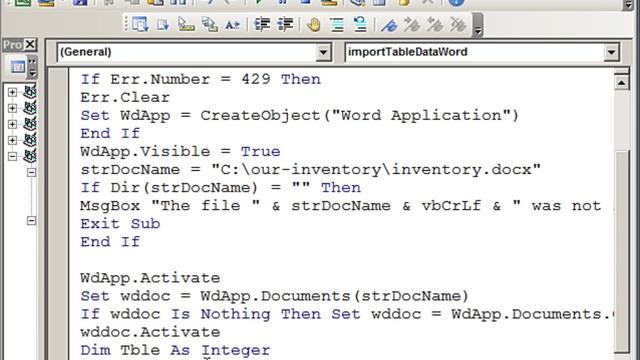Click the List Constants icon
Image resolution: width=640 pixels, height=360 pixels.
point(163,24)
